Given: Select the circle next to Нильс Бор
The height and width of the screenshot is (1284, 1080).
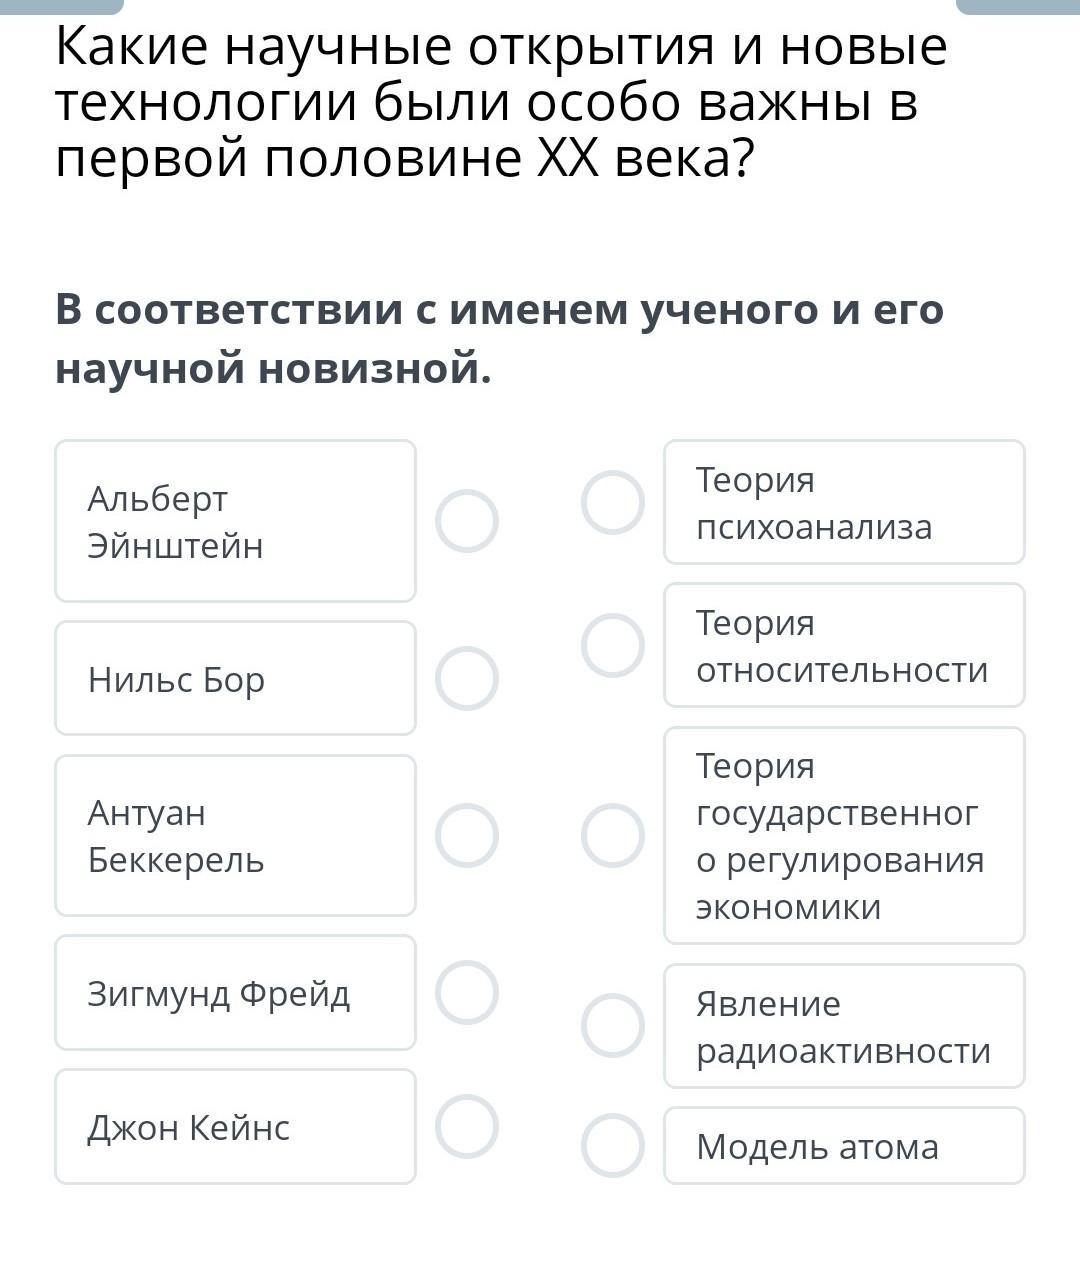Looking at the screenshot, I should pyautogui.click(x=467, y=678).
